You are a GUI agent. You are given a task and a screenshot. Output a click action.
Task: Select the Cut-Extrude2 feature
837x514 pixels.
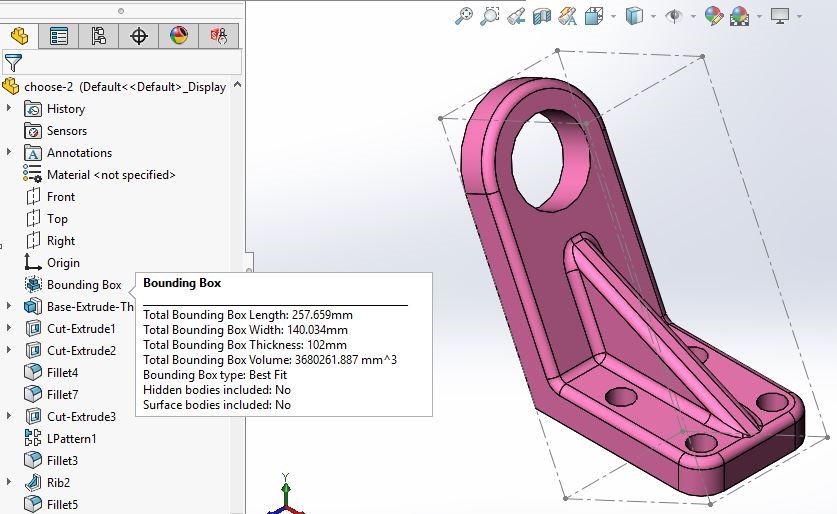pyautogui.click(x=70, y=351)
